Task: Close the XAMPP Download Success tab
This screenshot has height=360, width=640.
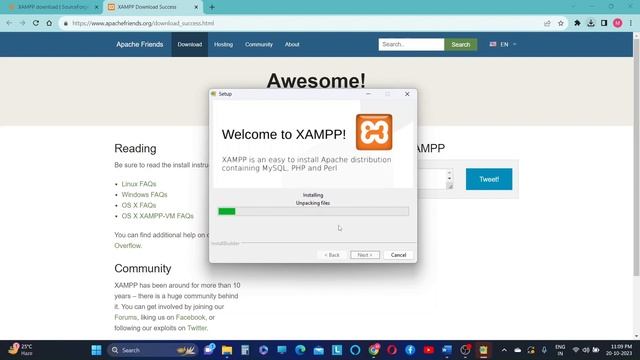Action: [x=196, y=7]
